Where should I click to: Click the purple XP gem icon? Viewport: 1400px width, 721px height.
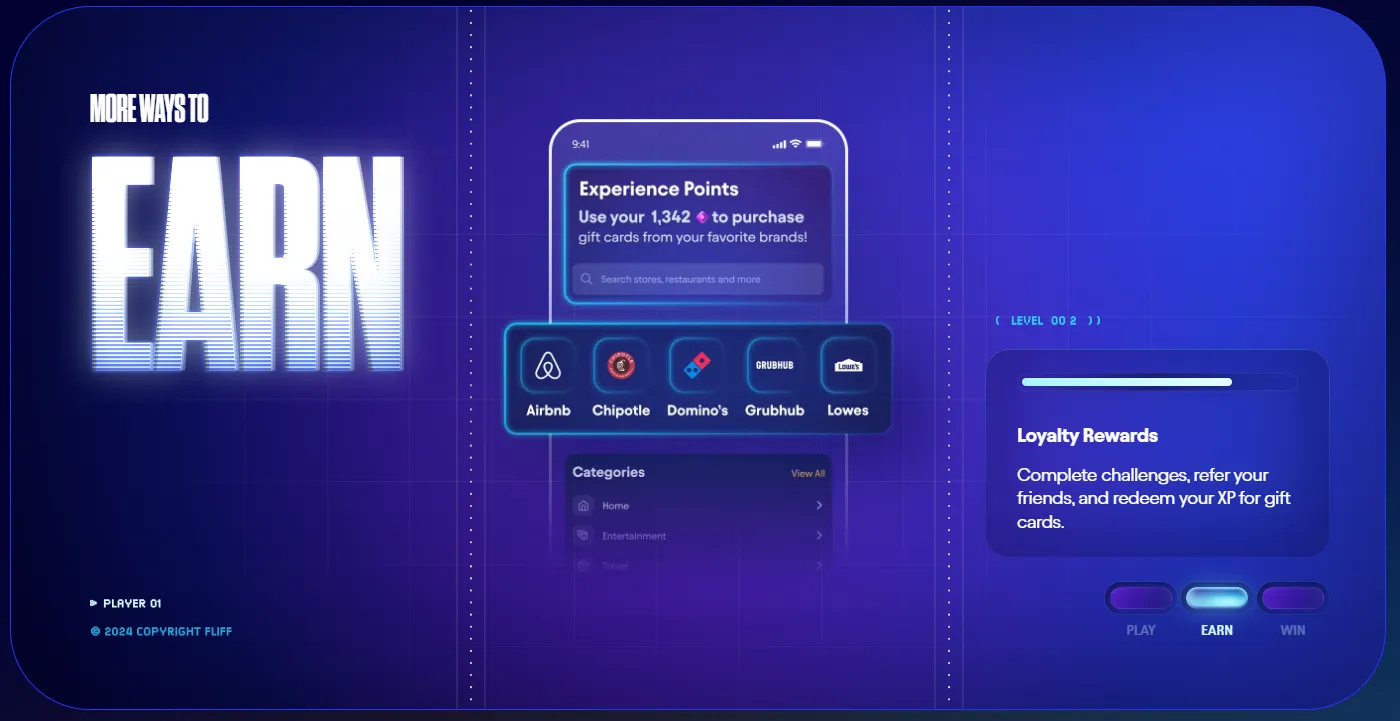click(702, 217)
